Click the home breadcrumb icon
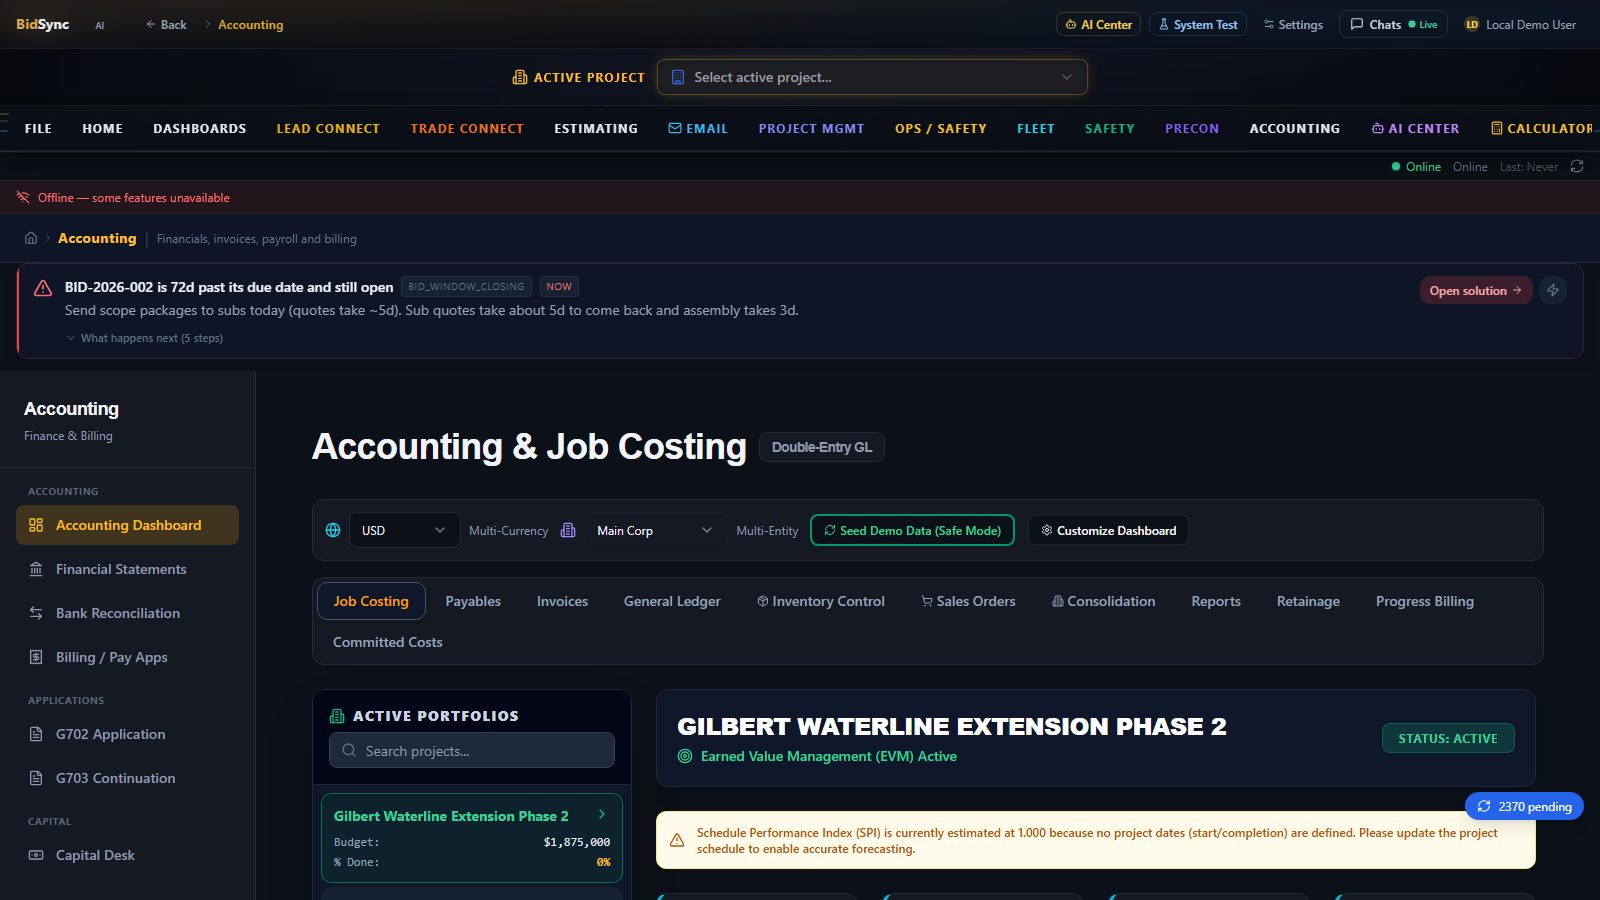Viewport: 1600px width, 900px height. pos(31,238)
